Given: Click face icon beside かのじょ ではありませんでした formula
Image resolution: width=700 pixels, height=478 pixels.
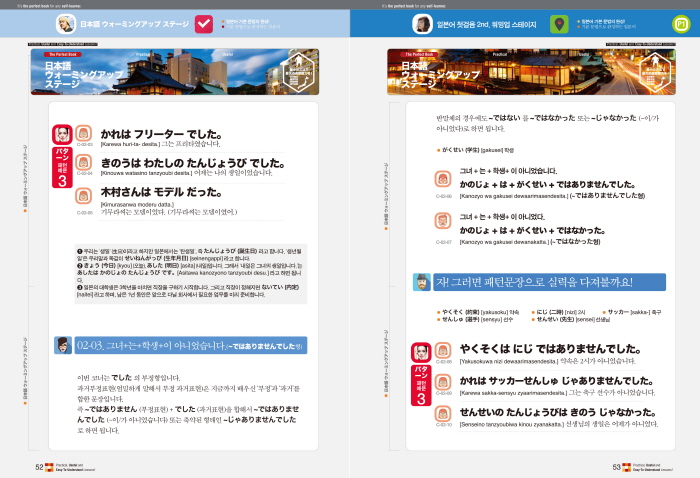Looking at the screenshot, I should click(x=441, y=180).
